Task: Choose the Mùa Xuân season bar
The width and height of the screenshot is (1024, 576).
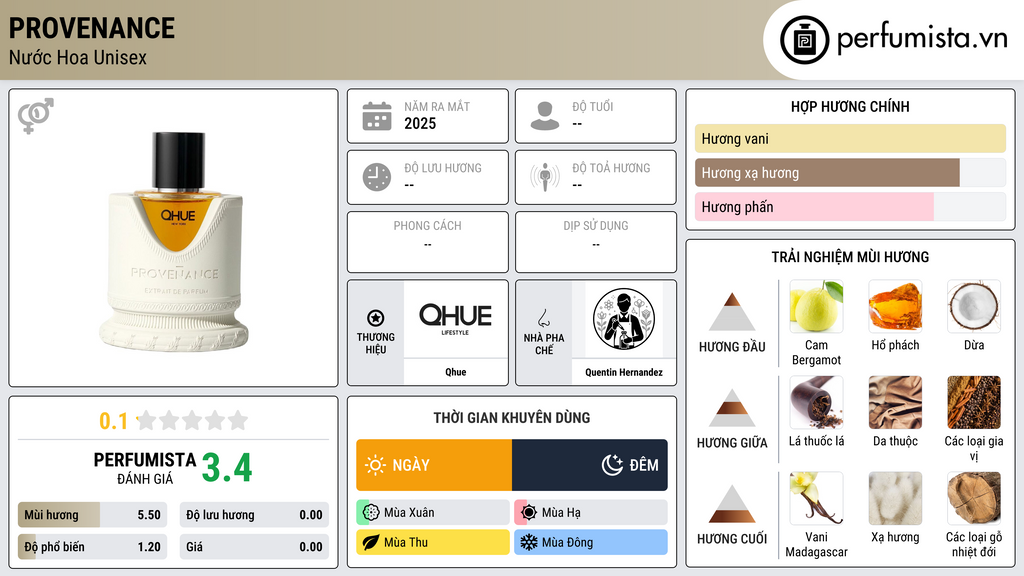Action: (x=433, y=513)
